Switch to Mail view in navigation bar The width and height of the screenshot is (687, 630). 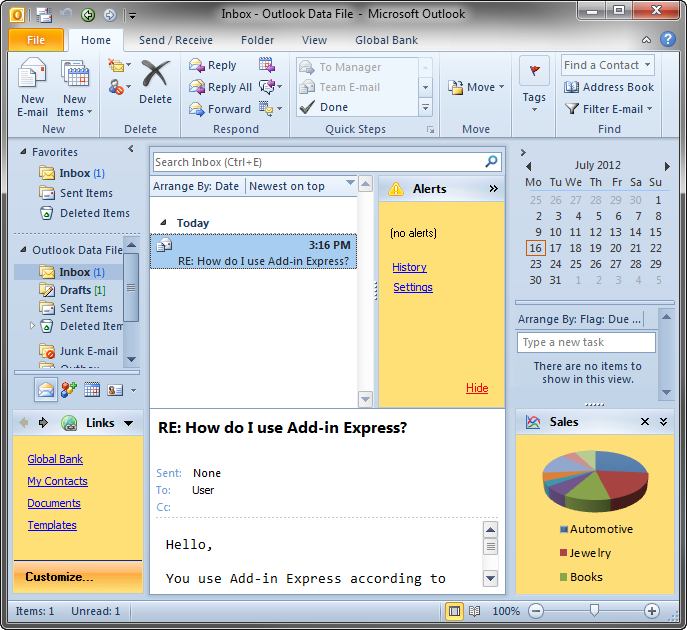click(x=46, y=390)
